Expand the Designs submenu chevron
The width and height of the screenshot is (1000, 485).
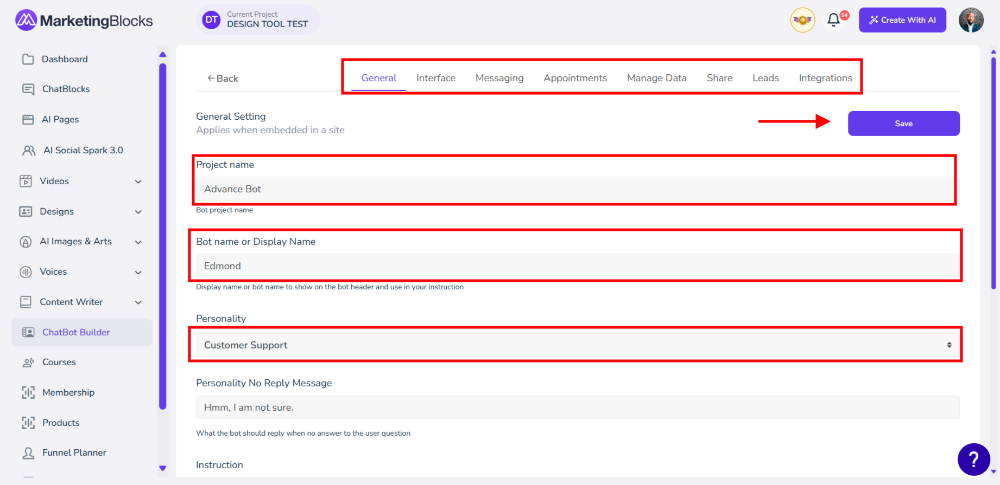[x=138, y=212]
